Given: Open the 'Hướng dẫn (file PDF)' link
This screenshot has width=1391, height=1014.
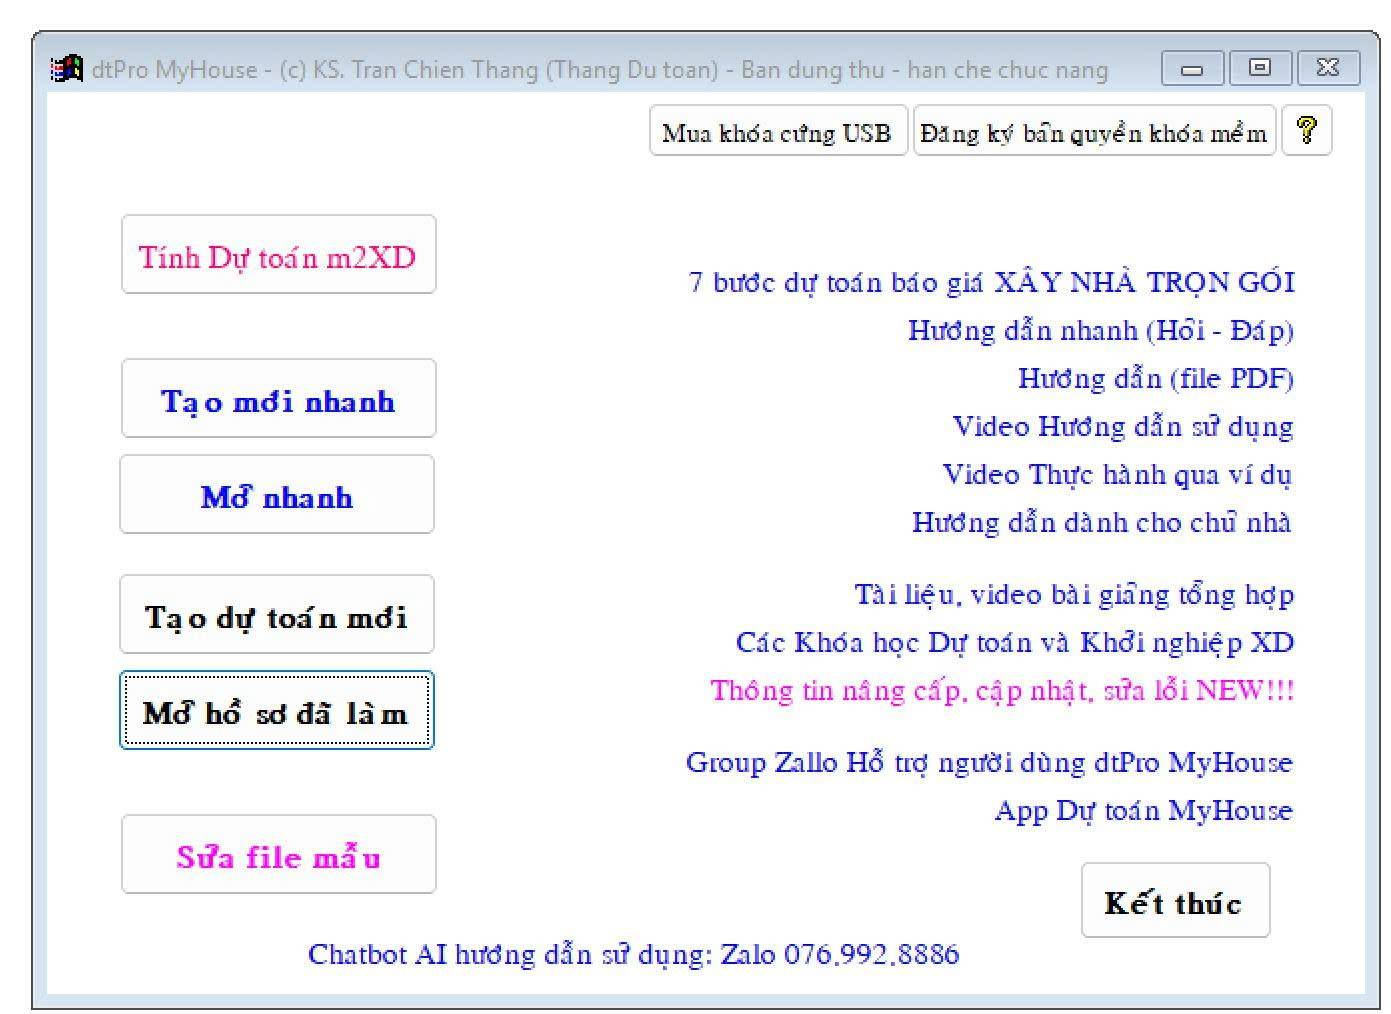Looking at the screenshot, I should (x=1155, y=378).
